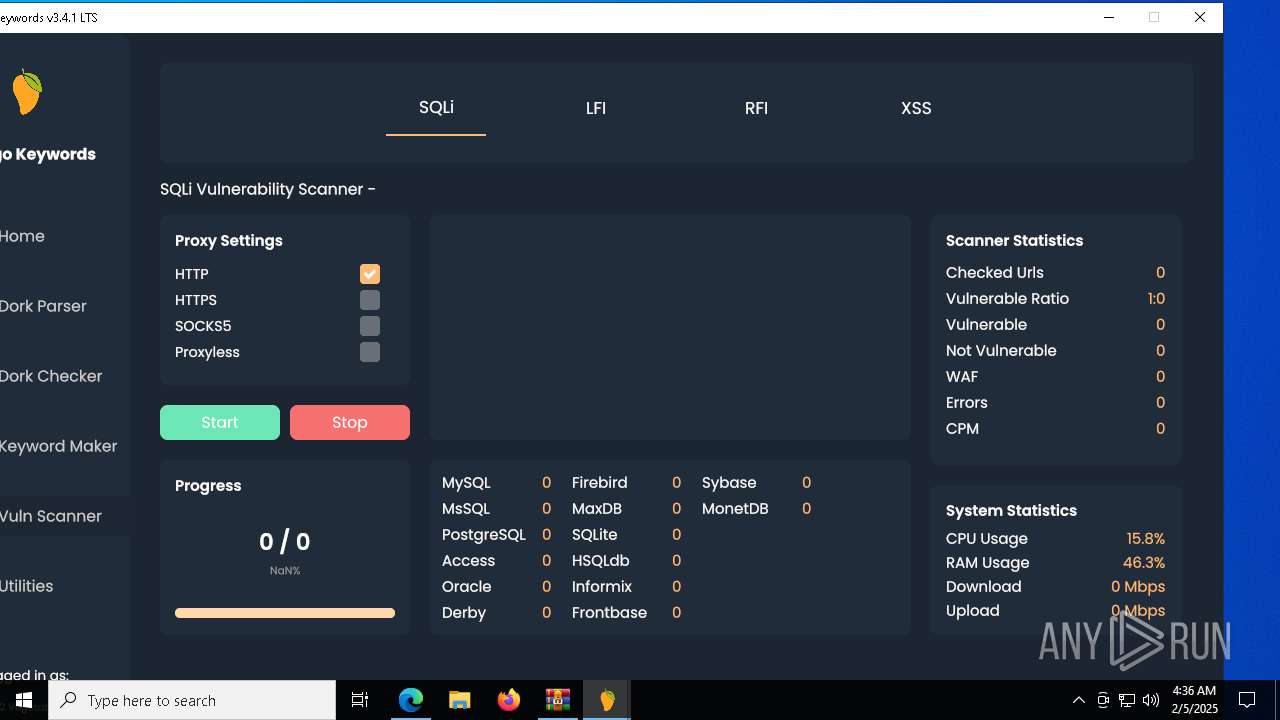
Task: Open File Explorer from the taskbar
Action: tap(460, 700)
